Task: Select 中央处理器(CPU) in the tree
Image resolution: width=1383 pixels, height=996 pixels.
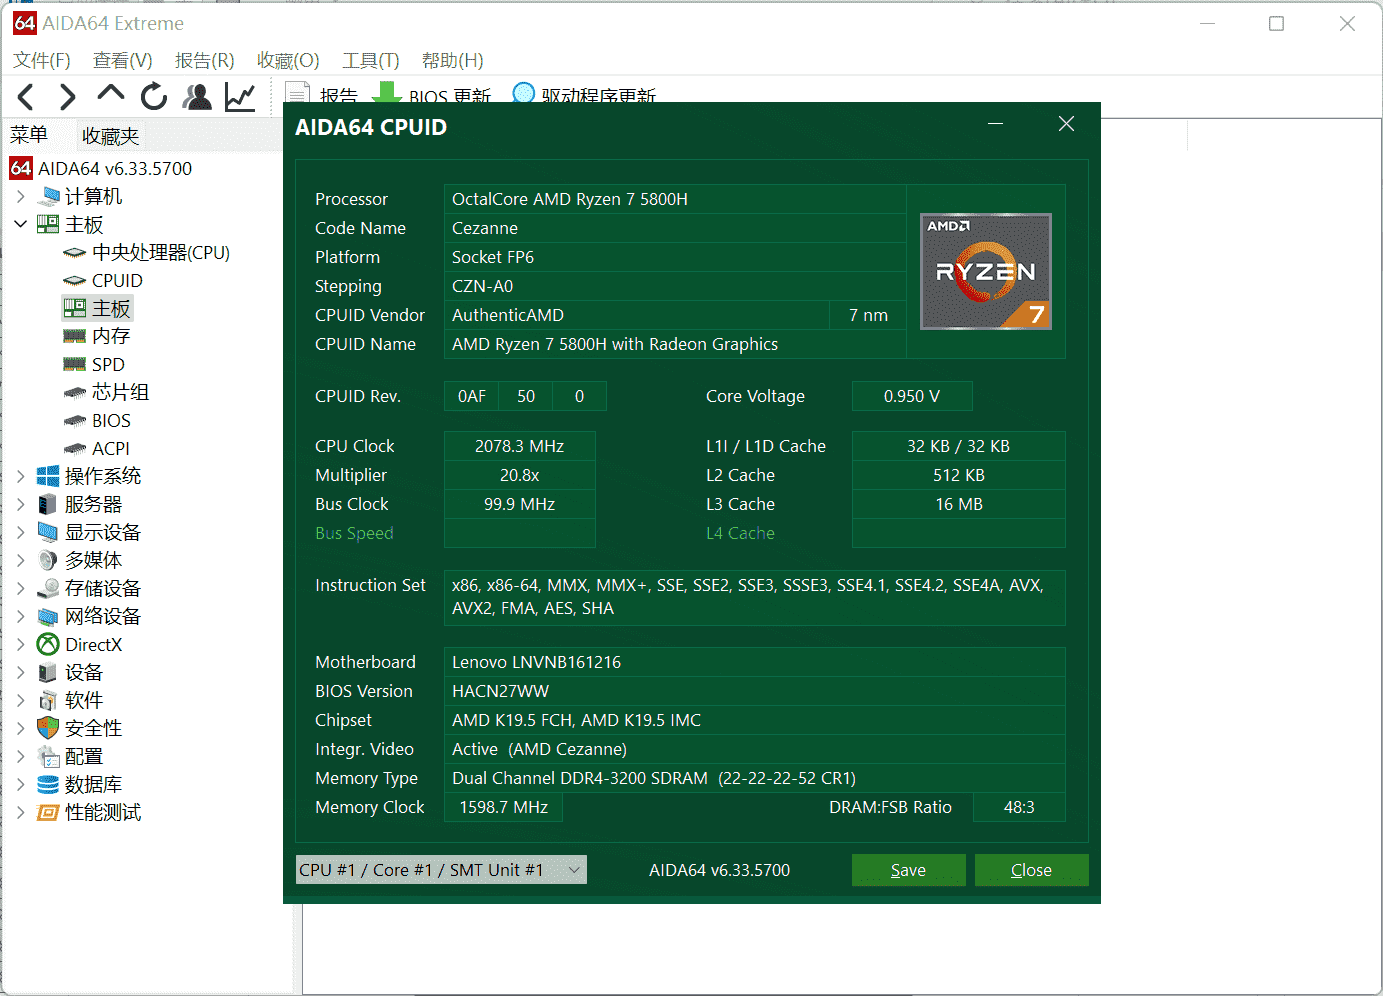Action: [x=161, y=252]
